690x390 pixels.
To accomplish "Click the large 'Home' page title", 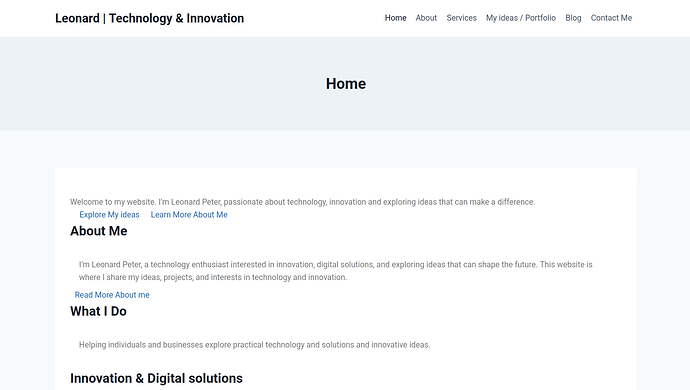I will click(x=346, y=84).
